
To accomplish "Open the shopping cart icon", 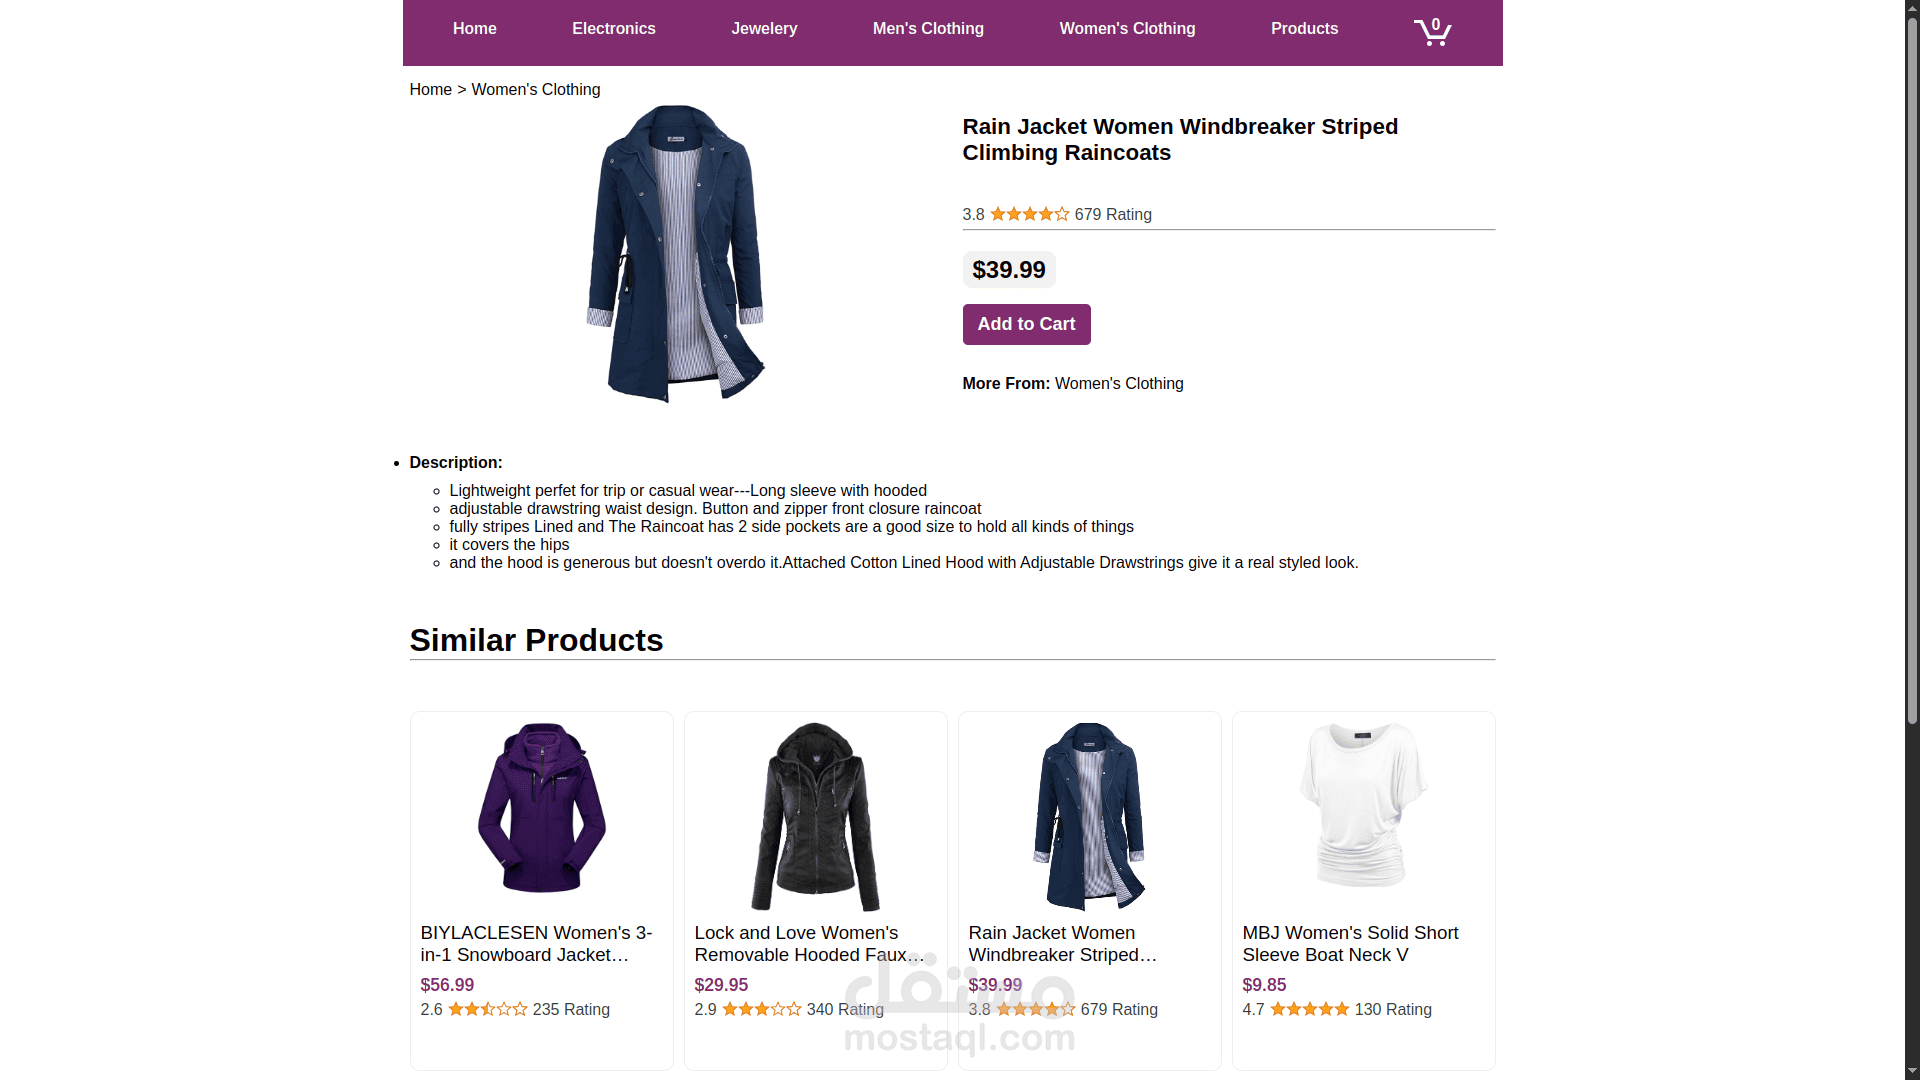I will [1432, 31].
